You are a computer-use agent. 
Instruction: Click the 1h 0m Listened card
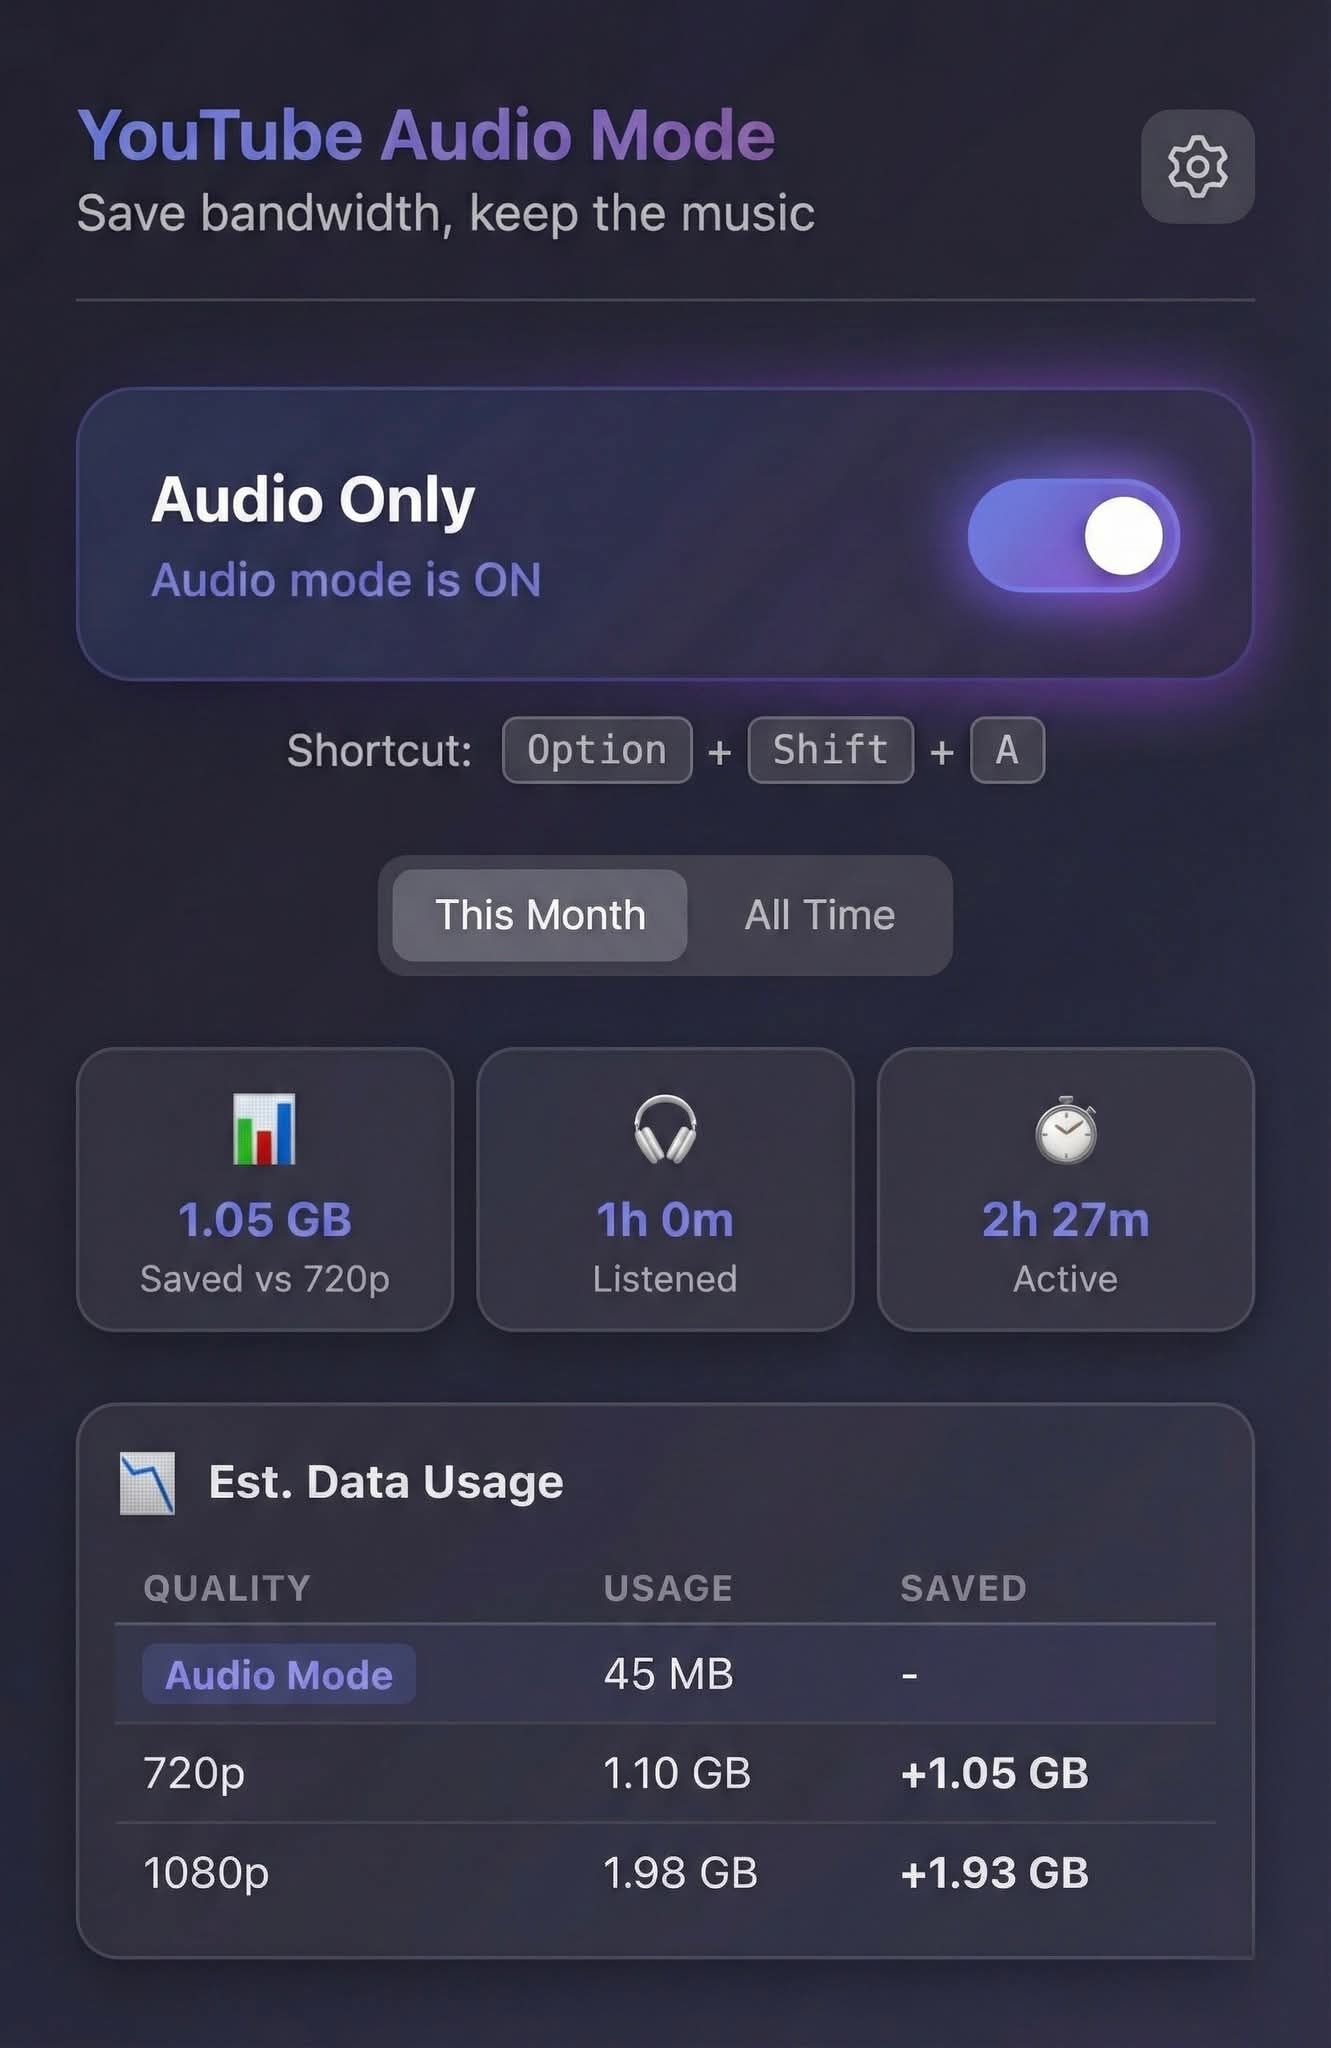[665, 1189]
